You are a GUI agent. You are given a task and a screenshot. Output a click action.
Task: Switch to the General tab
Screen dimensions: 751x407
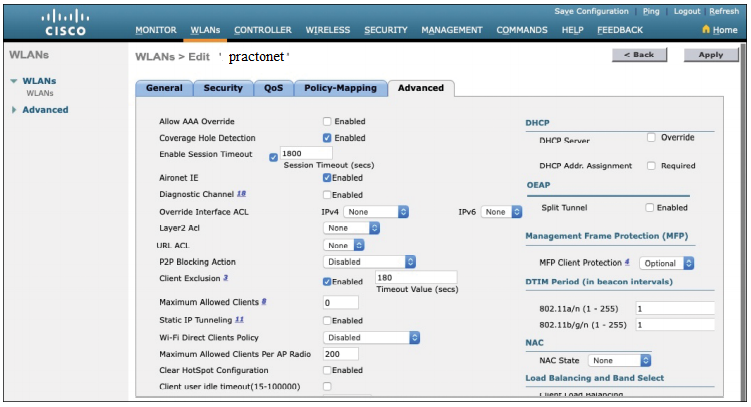coord(164,88)
